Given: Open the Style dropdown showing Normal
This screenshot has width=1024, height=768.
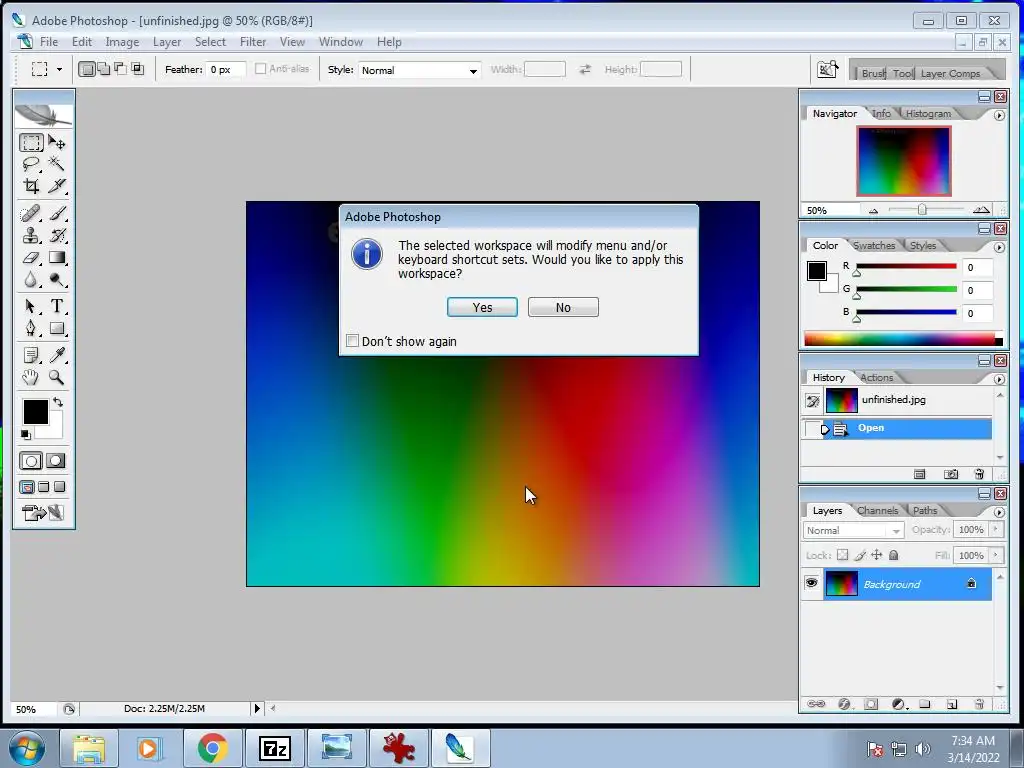Looking at the screenshot, I should click(x=419, y=70).
